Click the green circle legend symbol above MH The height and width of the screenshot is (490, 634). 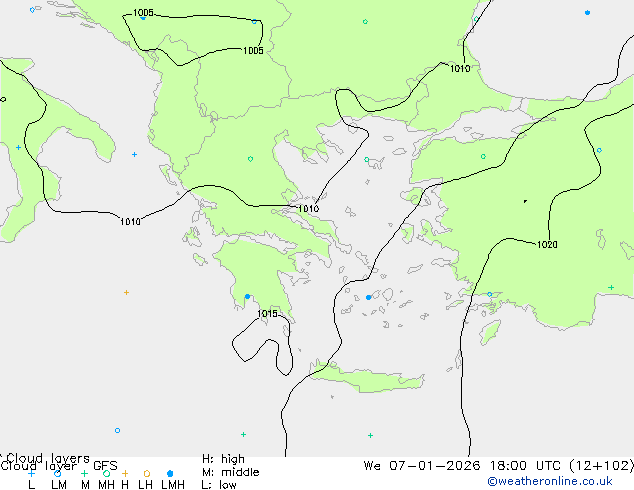[106, 473]
